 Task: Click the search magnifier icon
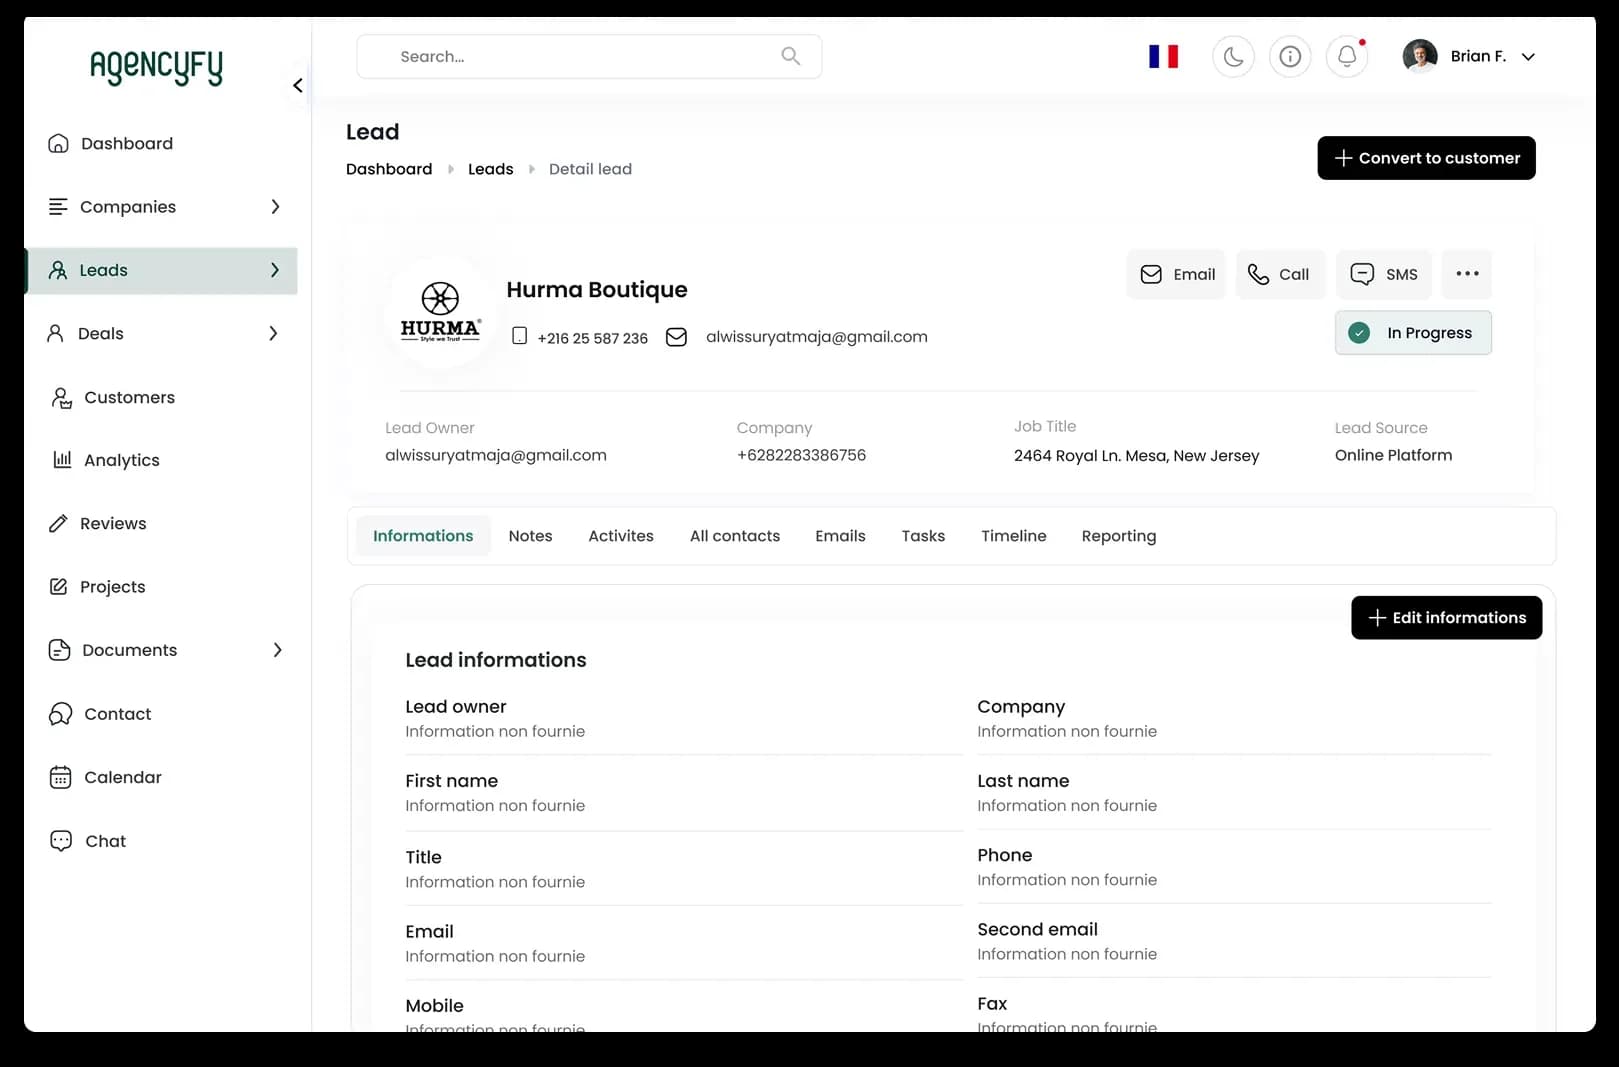pos(790,57)
